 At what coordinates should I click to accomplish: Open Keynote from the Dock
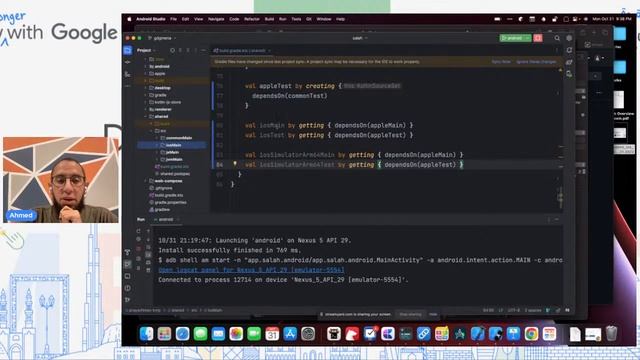pos(513,334)
